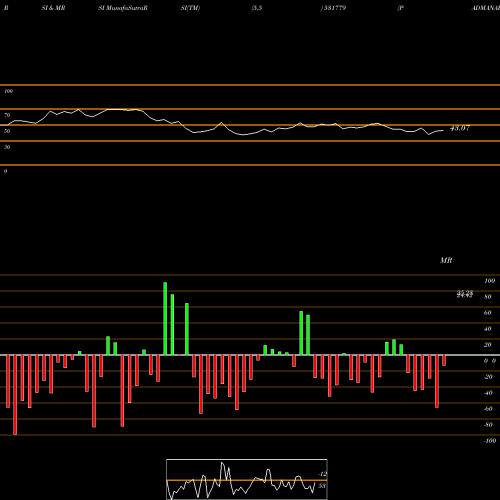The image size is (500, 500).
Task: Click the RSI axis label '100' at left
Action: pyautogui.click(x=8, y=91)
